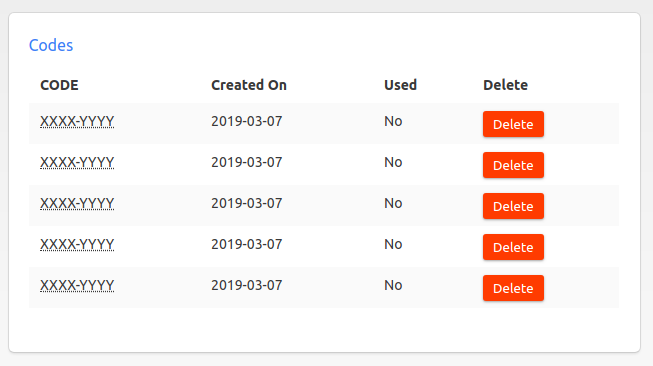Click the Used value No in first row

[393, 121]
